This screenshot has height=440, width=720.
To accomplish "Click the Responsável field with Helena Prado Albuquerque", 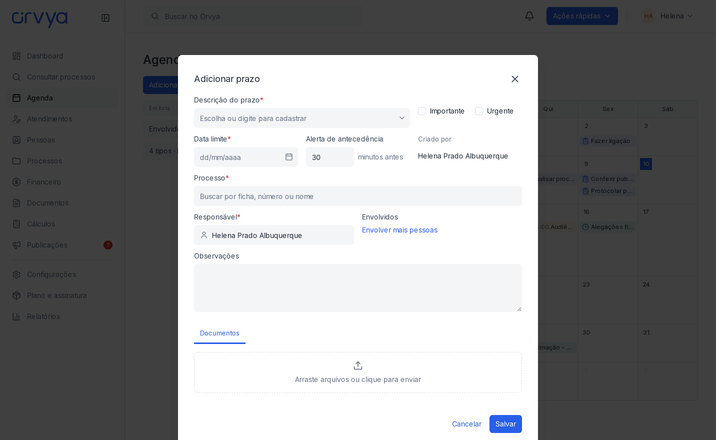I will pyautogui.click(x=274, y=235).
